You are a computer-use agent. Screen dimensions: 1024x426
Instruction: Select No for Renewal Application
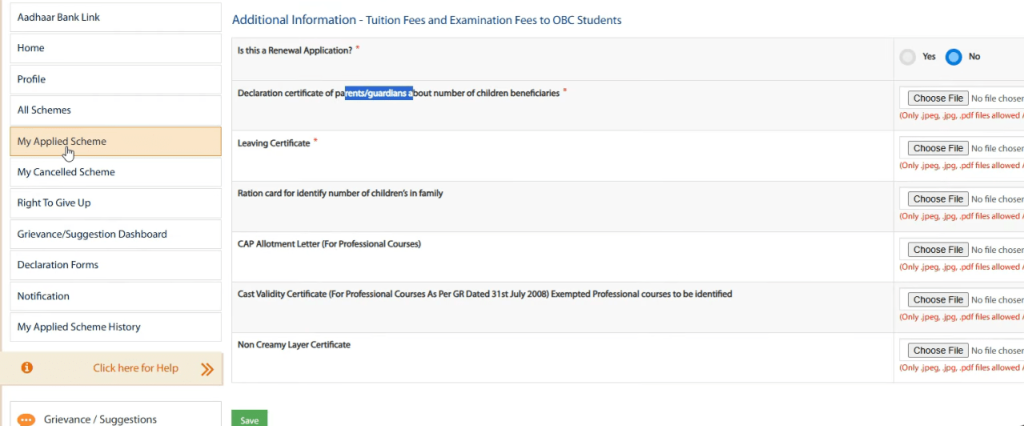click(x=953, y=57)
